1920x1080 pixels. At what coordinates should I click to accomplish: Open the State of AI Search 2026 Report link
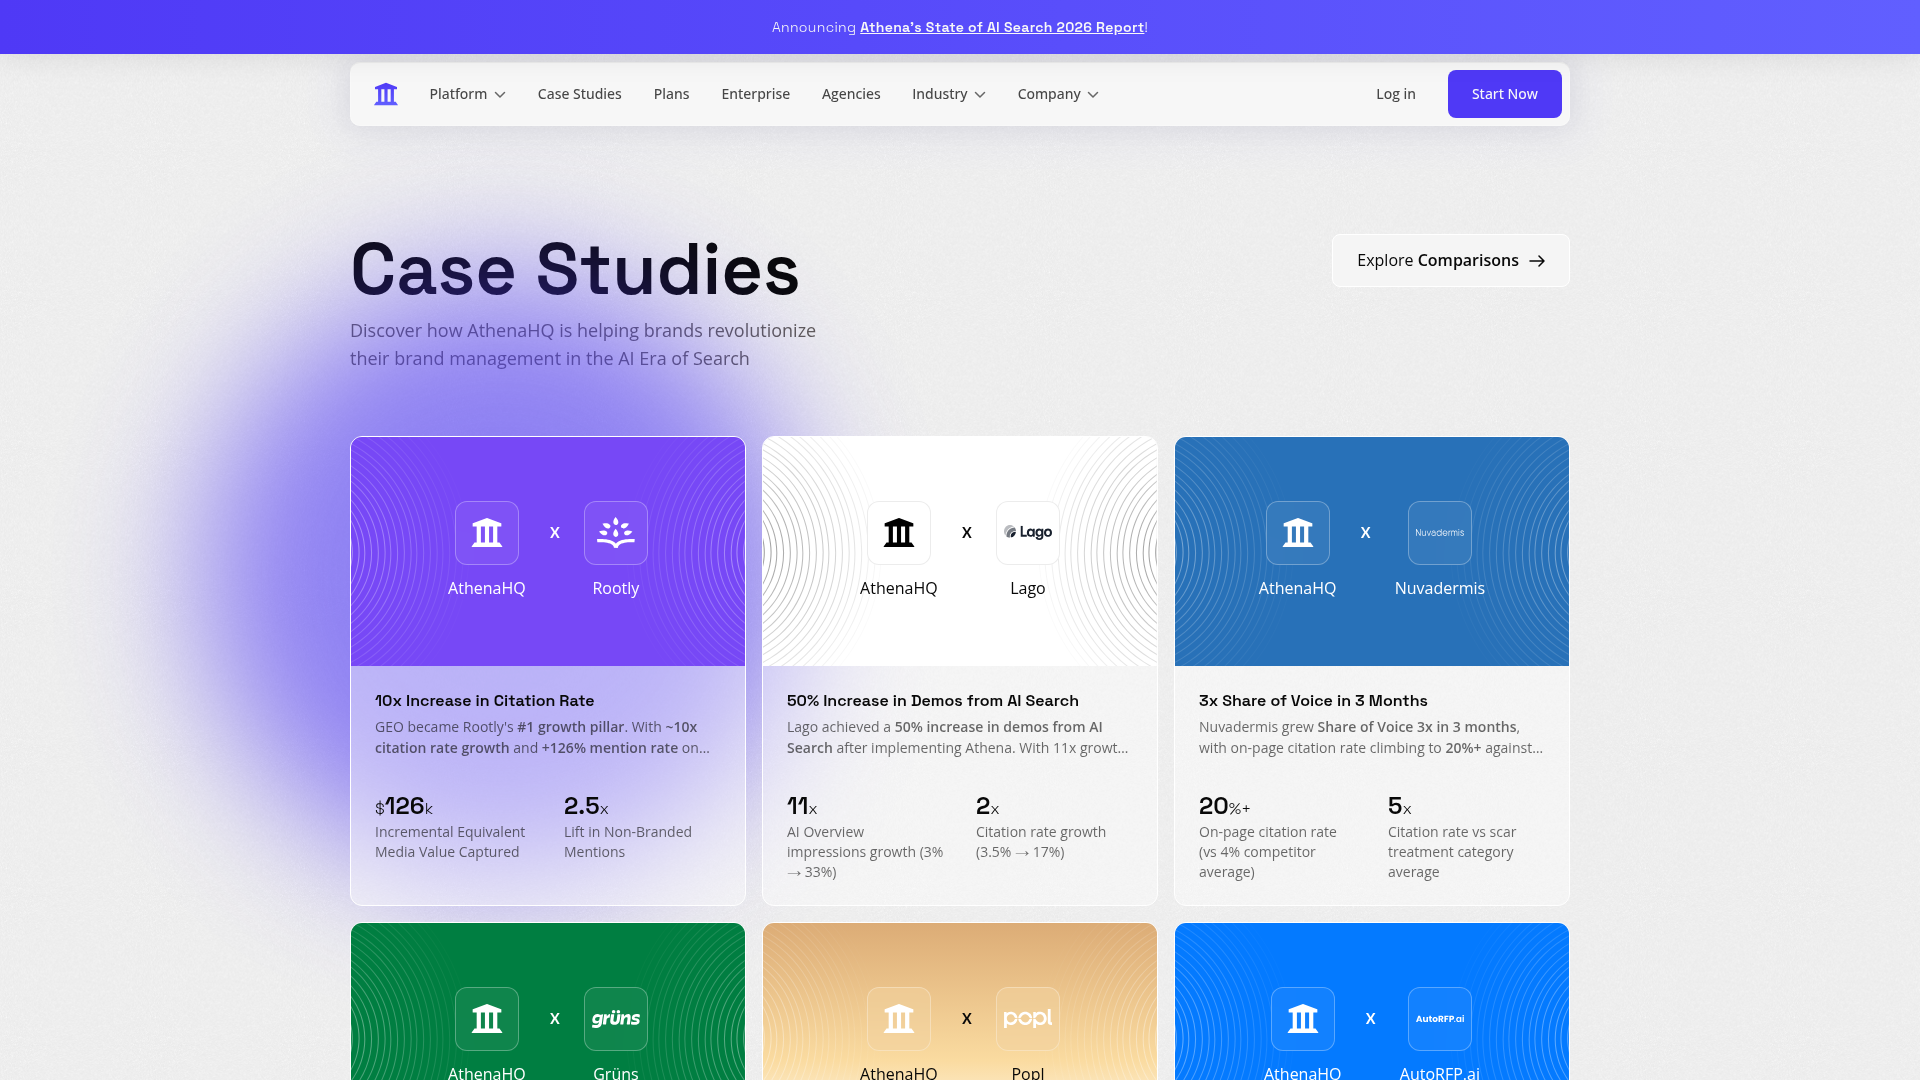pos(1002,27)
